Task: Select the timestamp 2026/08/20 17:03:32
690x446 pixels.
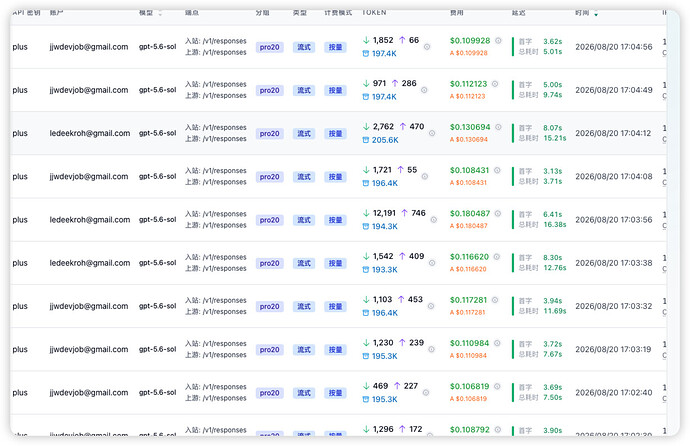Action: [613, 306]
